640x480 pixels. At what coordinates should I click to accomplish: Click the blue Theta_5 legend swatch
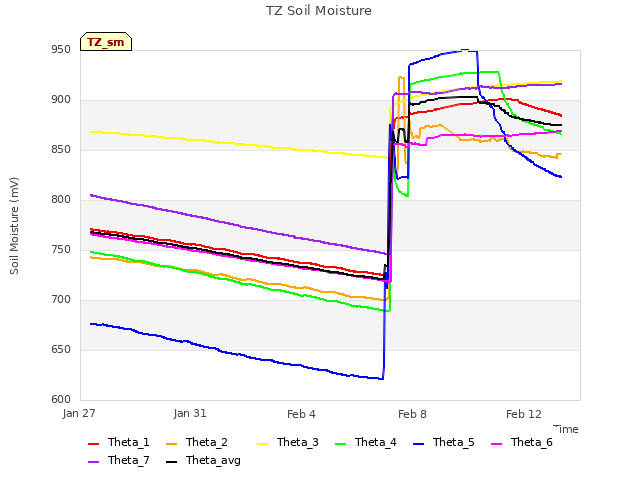pyautogui.click(x=418, y=444)
